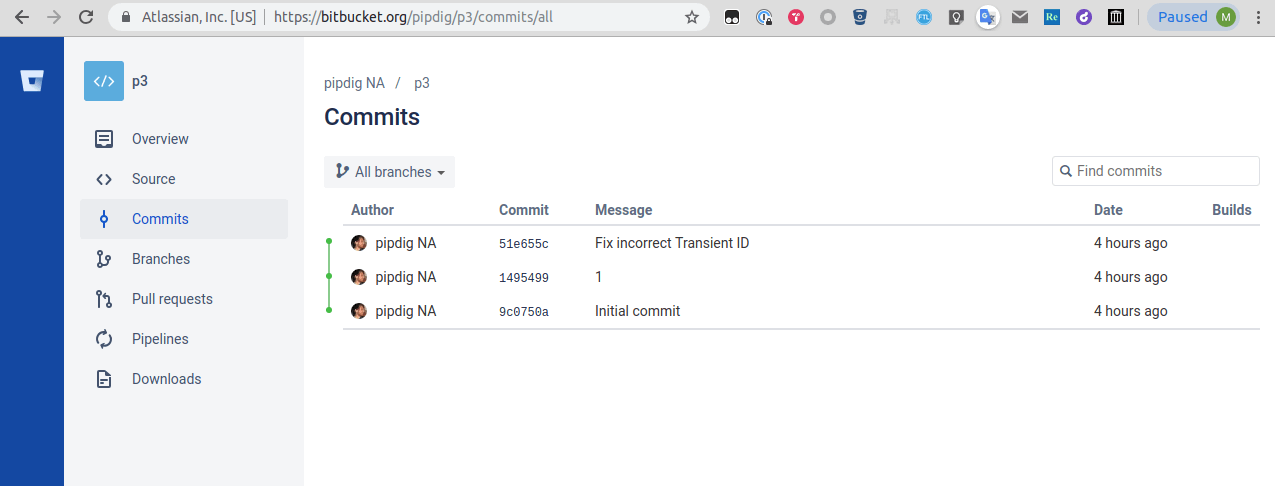Viewport: 1275px width, 486px height.
Task: Click the p3 repository code icon
Action: (x=104, y=81)
